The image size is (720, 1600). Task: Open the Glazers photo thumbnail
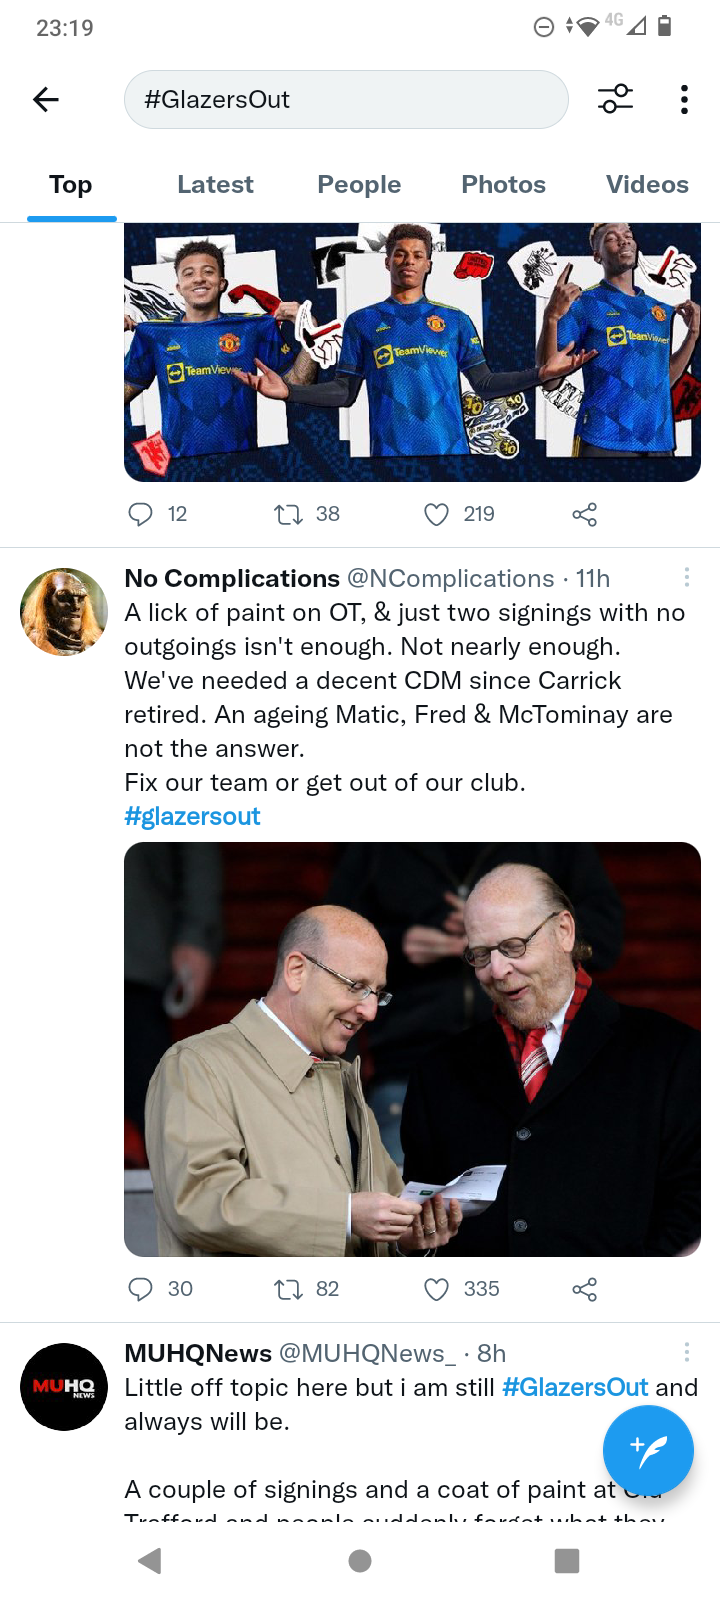(x=412, y=1049)
